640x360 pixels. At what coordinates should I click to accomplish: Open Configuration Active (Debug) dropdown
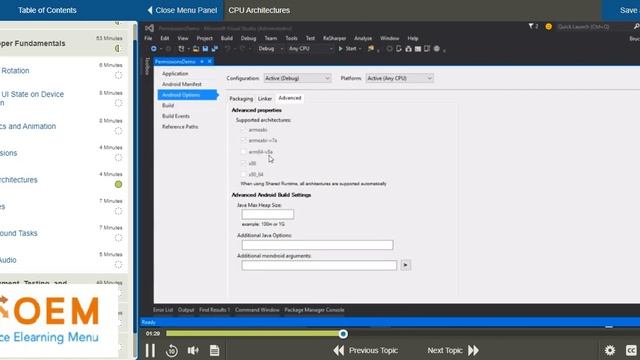click(x=297, y=78)
